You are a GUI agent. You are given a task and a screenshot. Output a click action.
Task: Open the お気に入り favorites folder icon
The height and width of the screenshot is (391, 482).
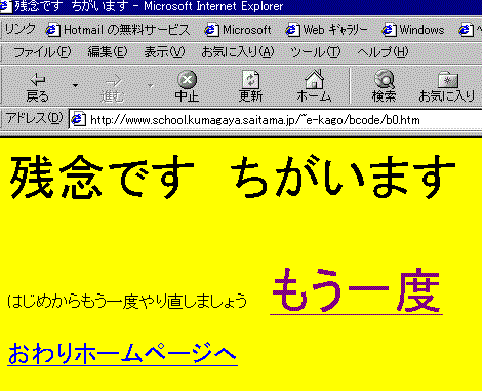pyautogui.click(x=448, y=80)
